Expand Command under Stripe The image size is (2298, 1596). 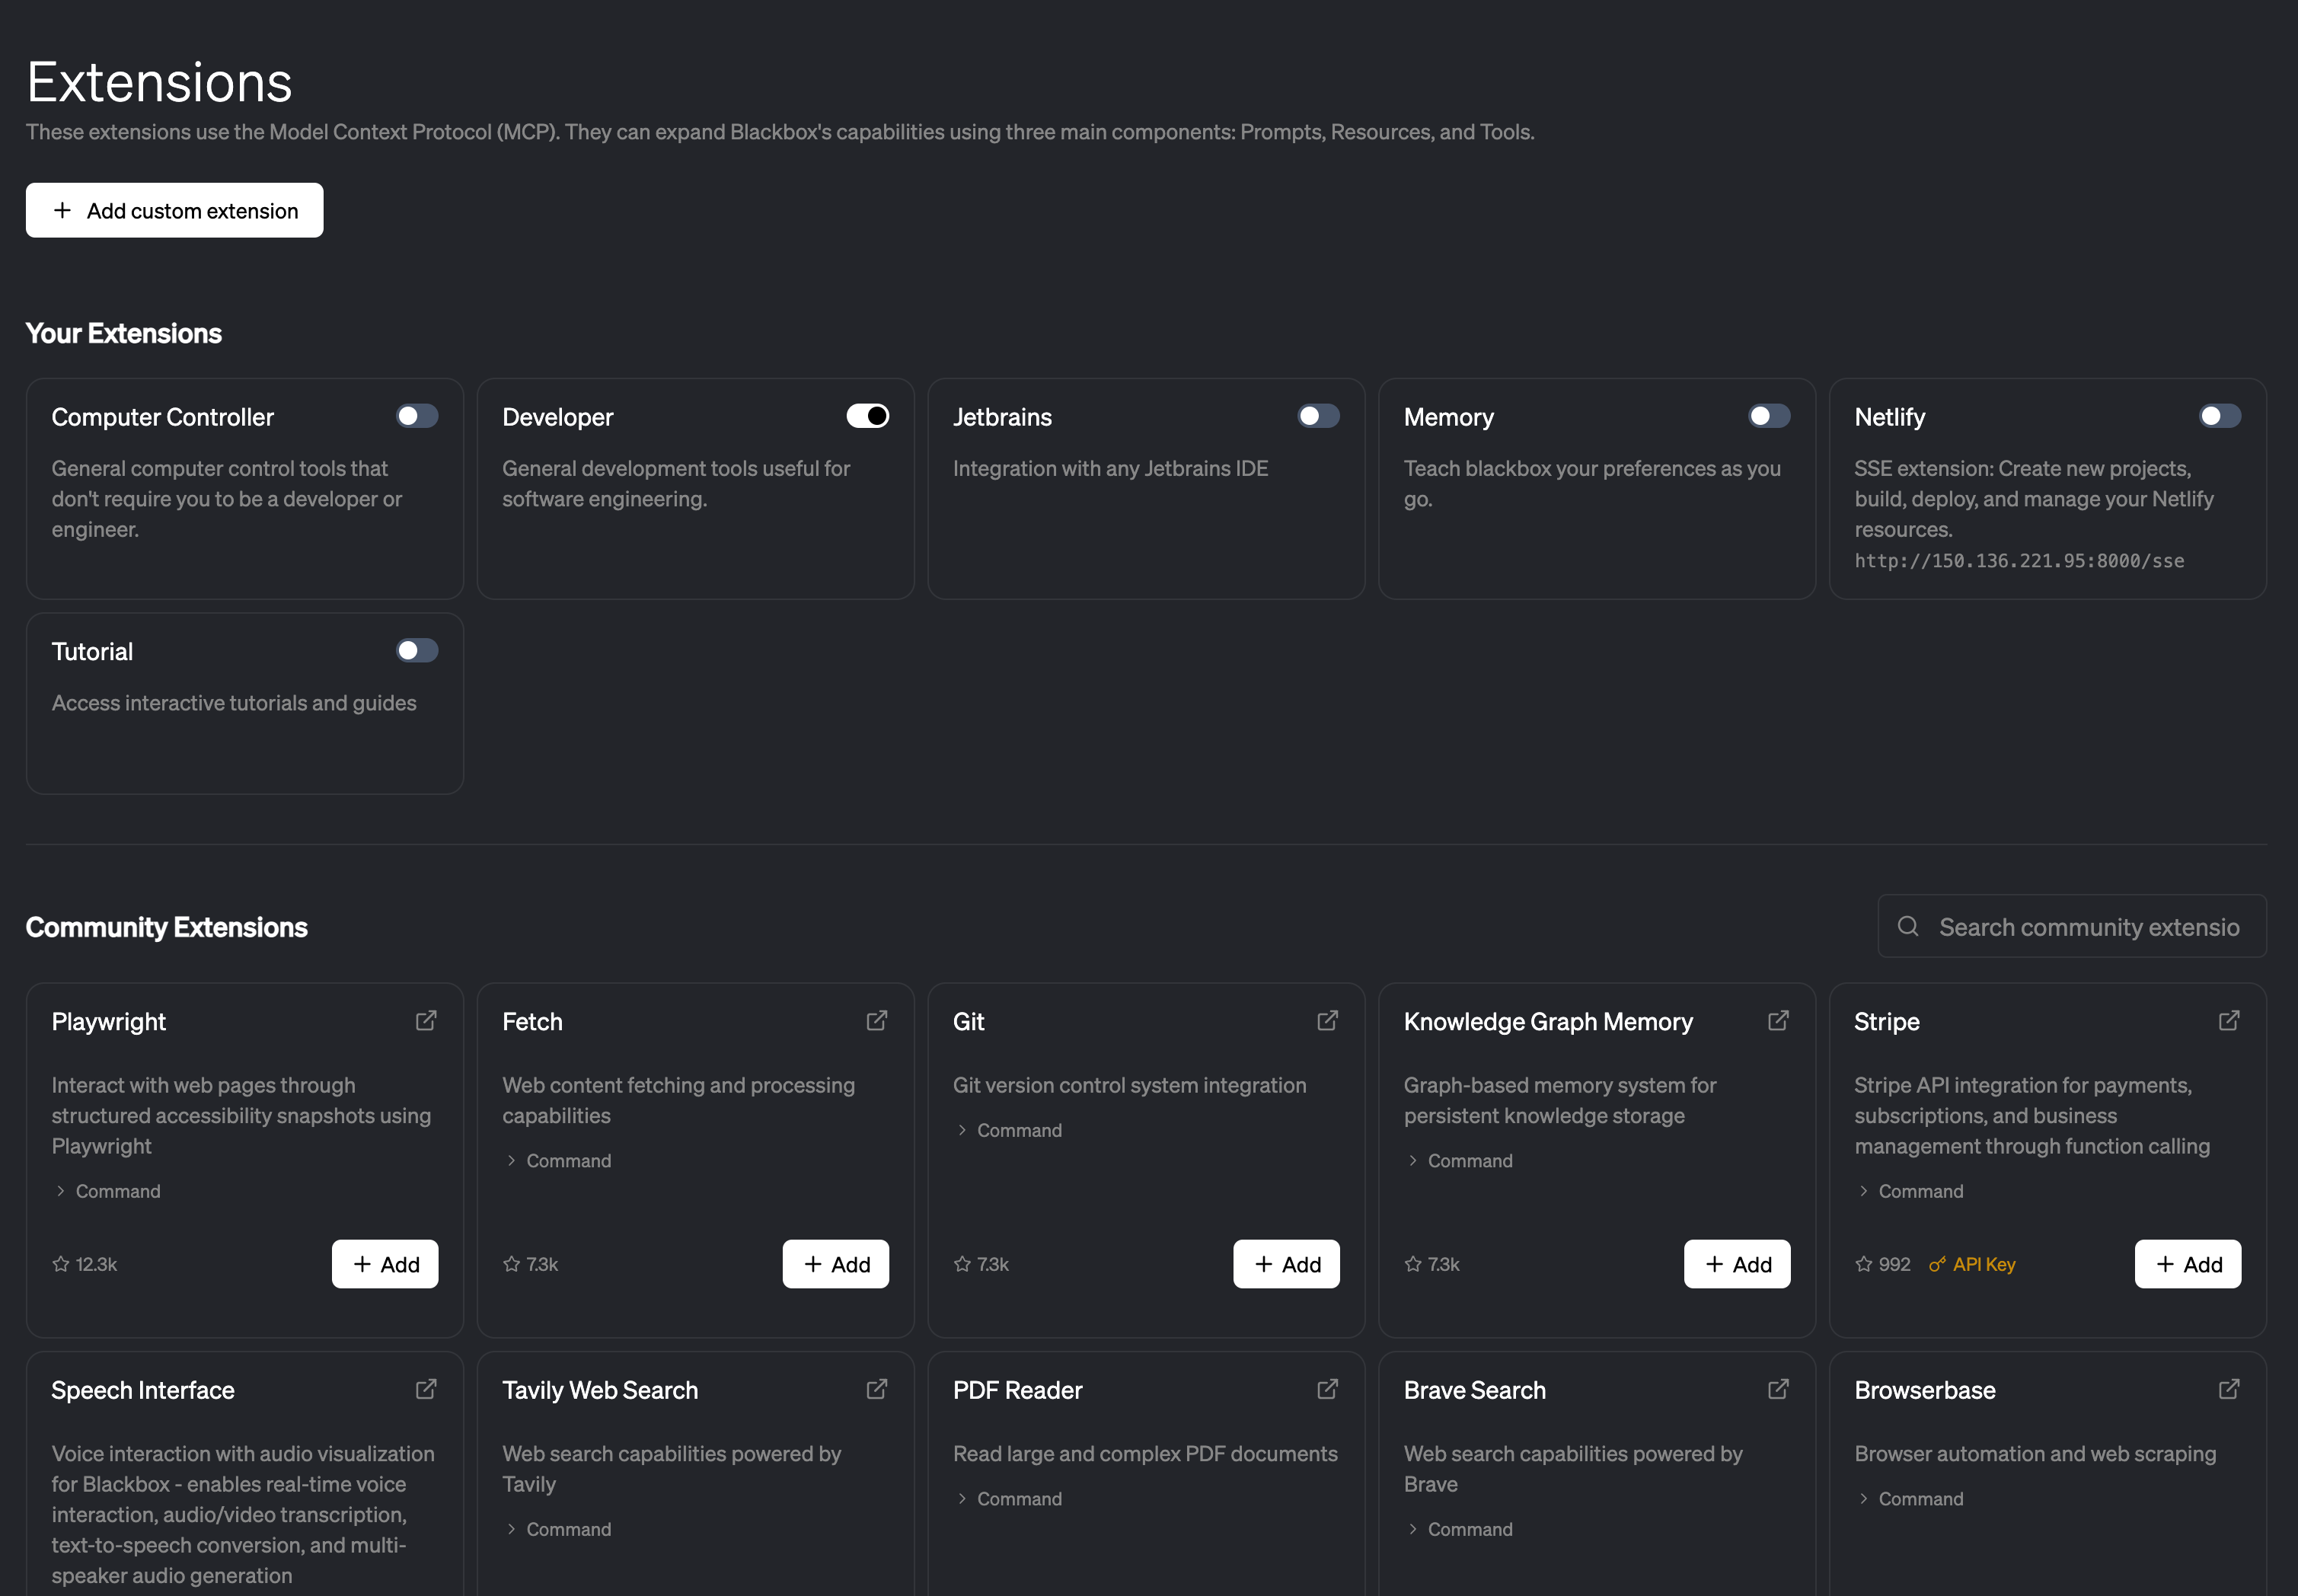1910,1191
